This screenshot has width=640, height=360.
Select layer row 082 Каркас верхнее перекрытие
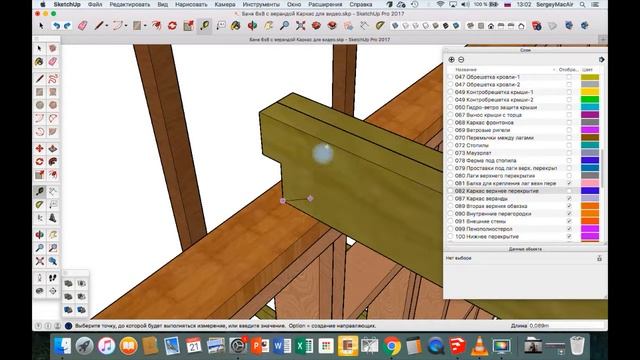click(524, 191)
